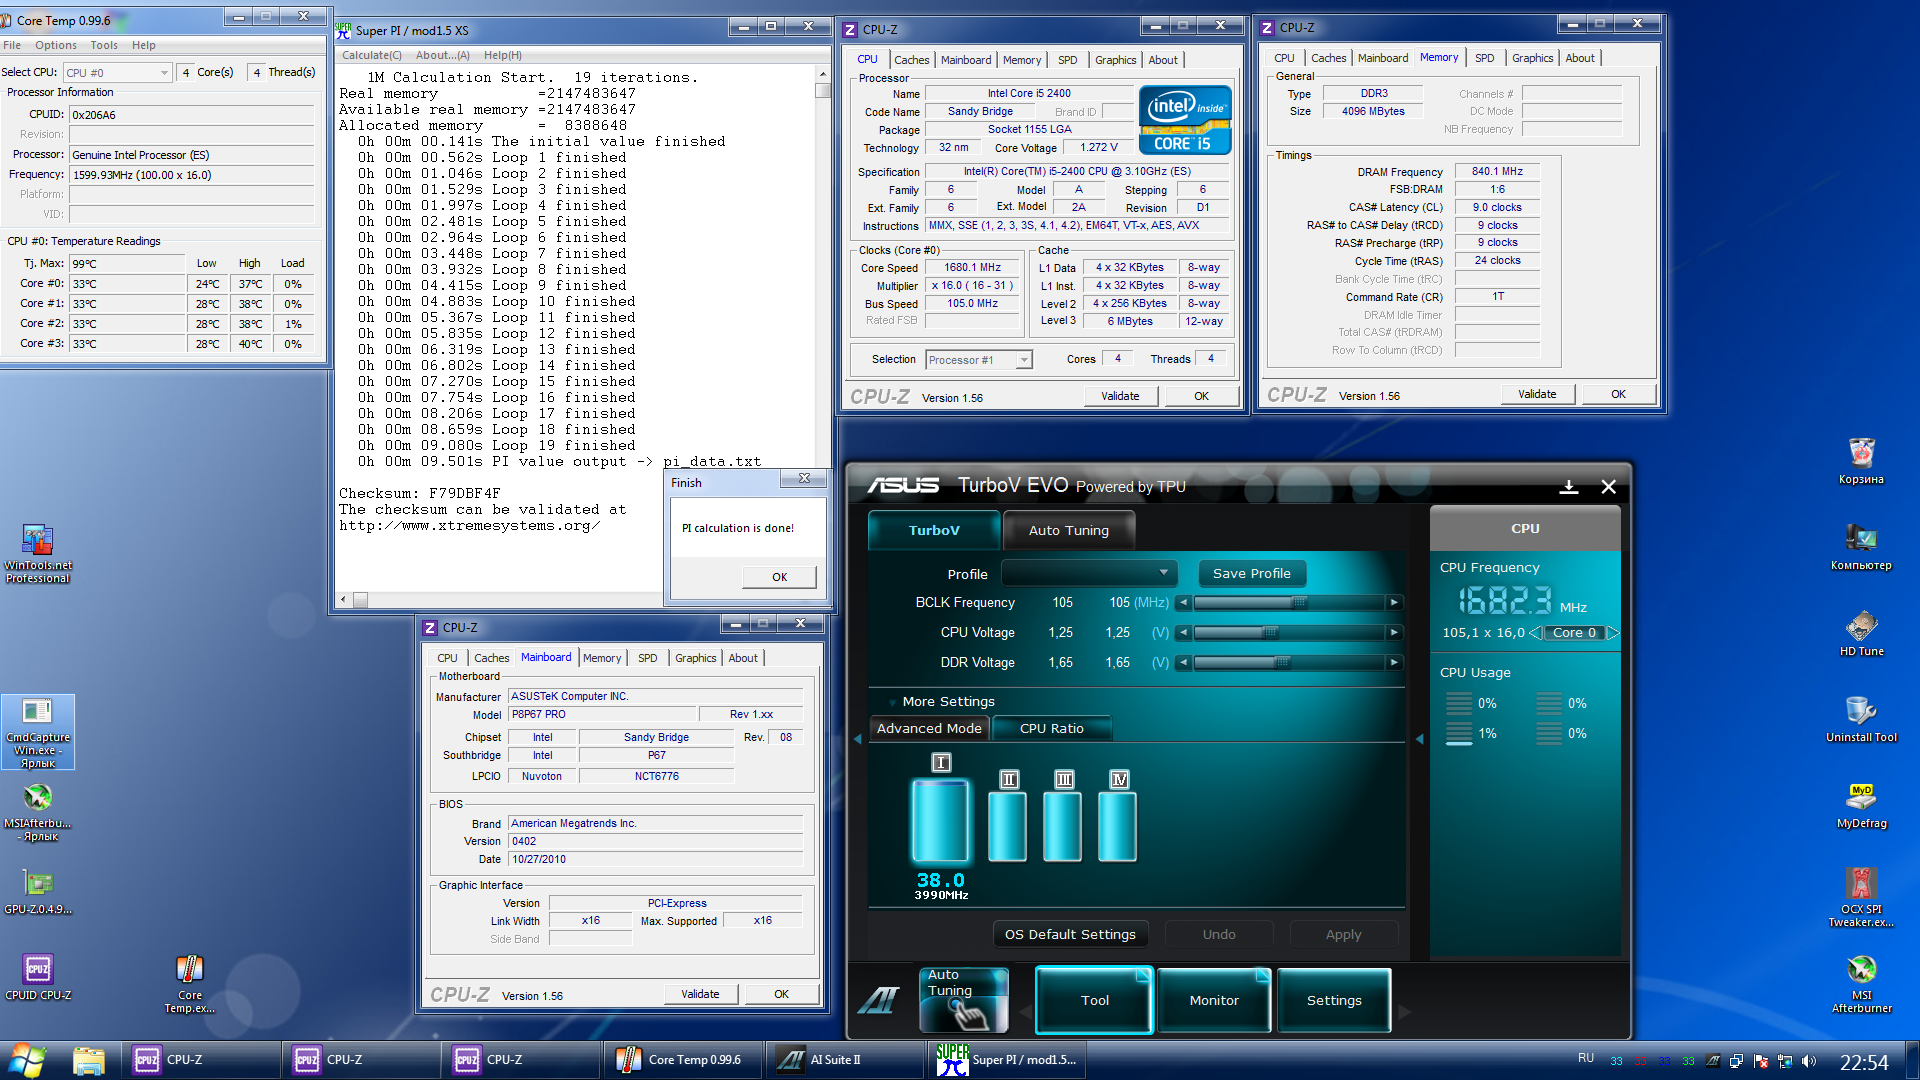The image size is (1920, 1080).
Task: Switch to Advanced Mode tab
Action: (x=929, y=728)
